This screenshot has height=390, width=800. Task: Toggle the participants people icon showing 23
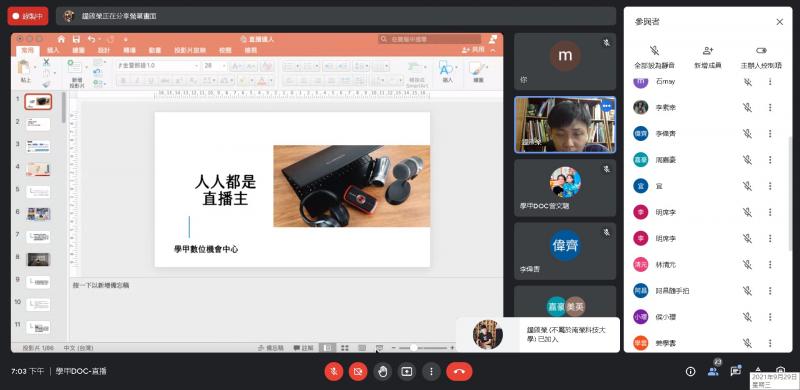tap(713, 371)
